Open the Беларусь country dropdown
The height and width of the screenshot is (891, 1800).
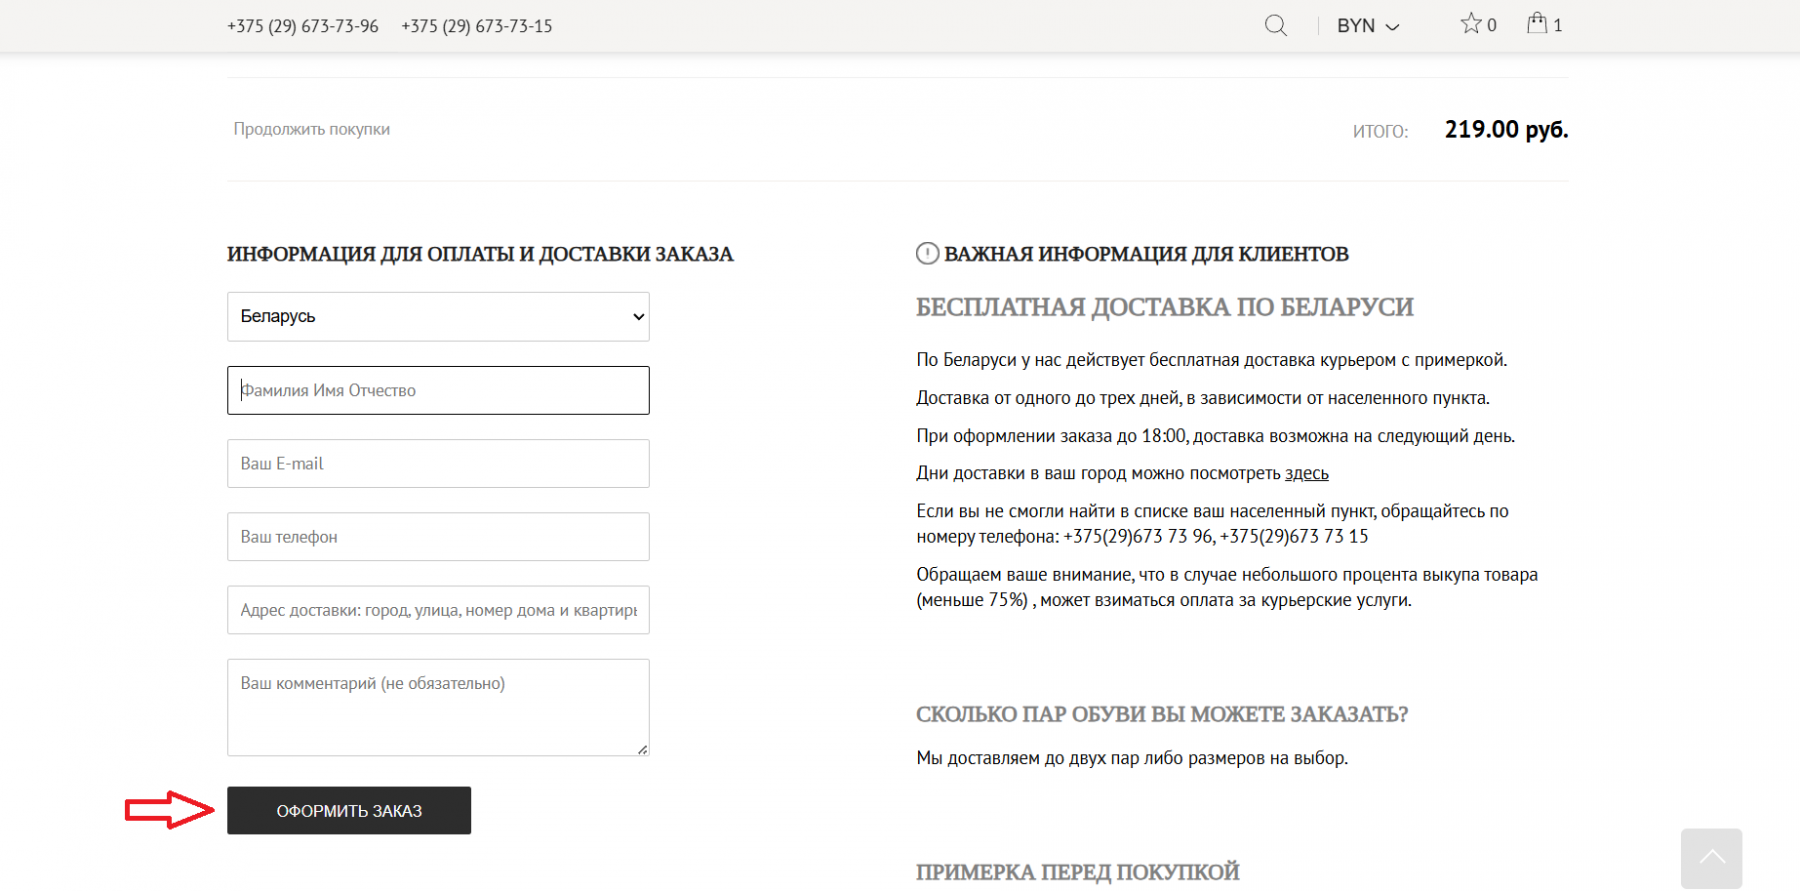tap(438, 317)
